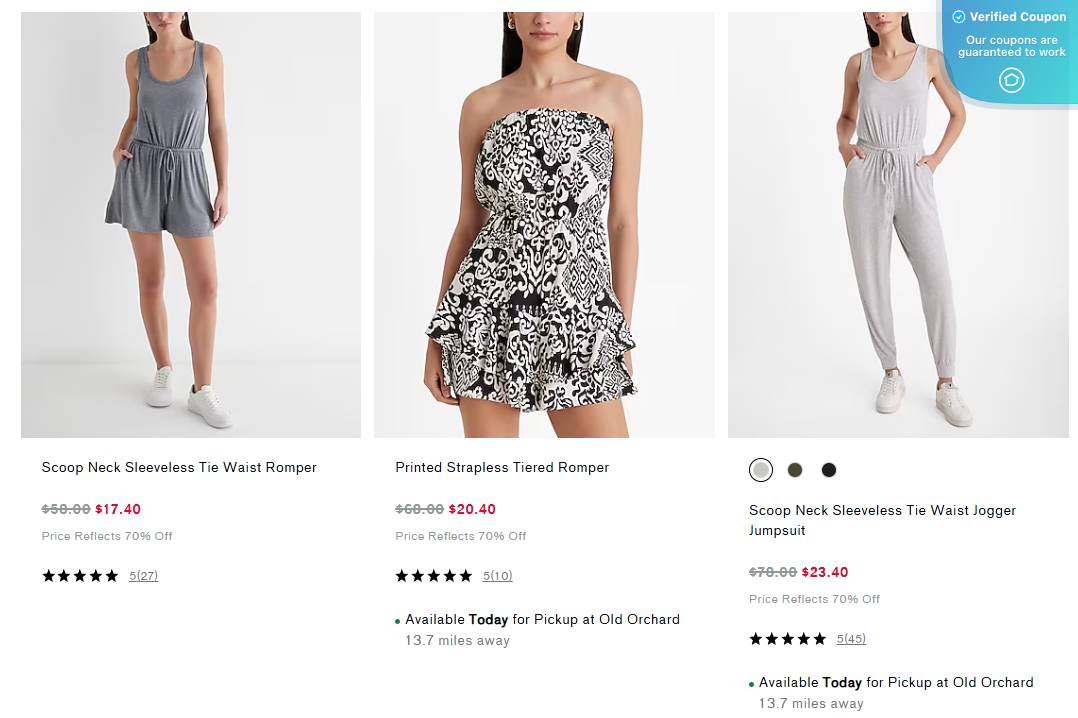1078x718 pixels.
Task: Reselect the light gray jumpsuit color swatch
Action: [x=761, y=469]
